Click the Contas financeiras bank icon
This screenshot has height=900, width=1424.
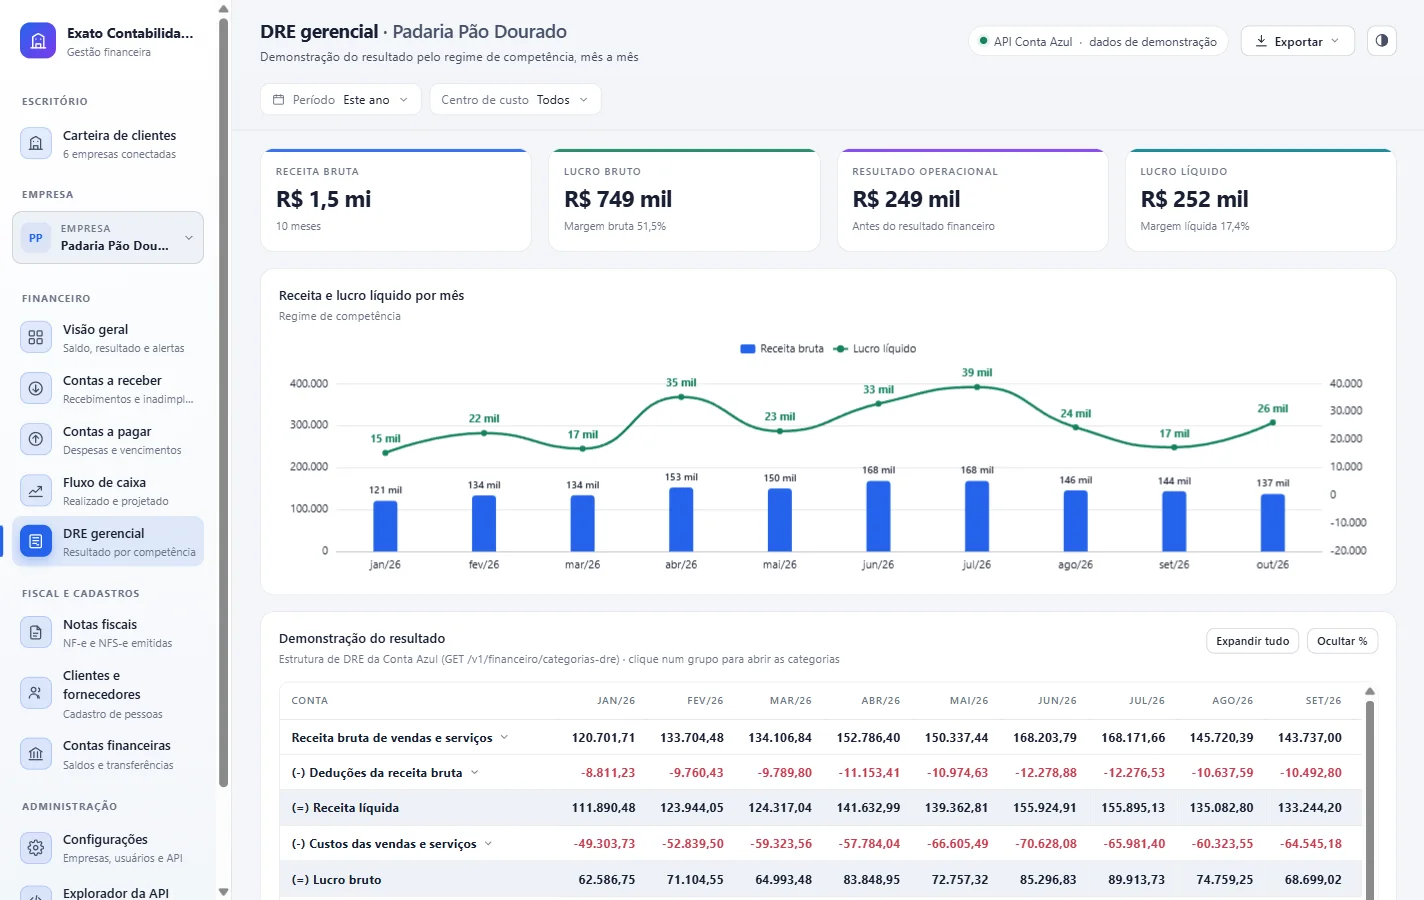pyautogui.click(x=36, y=753)
